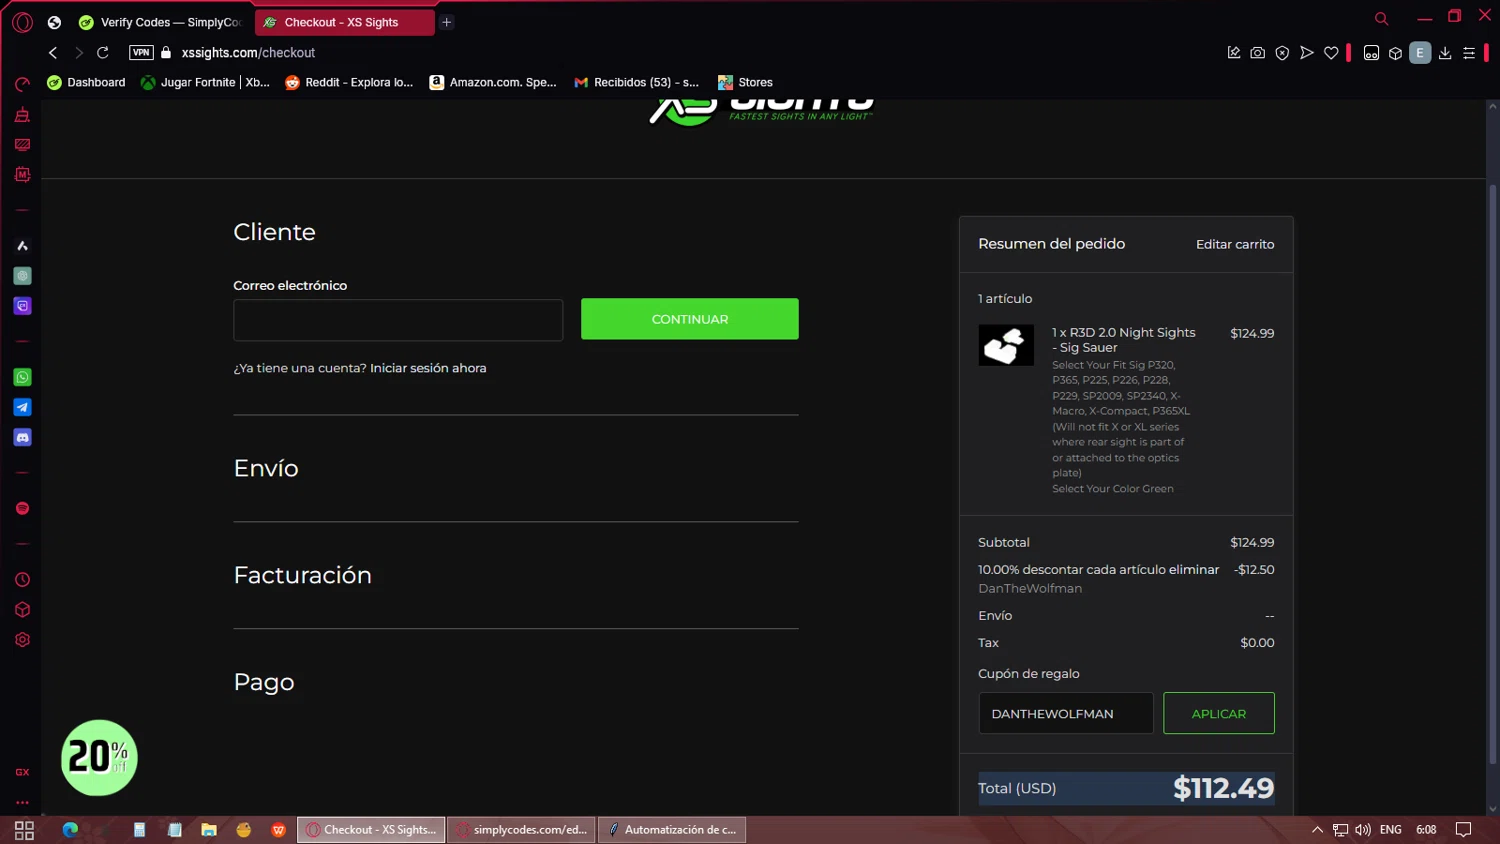Click the coupon code input field
The height and width of the screenshot is (844, 1500).
[1066, 713]
